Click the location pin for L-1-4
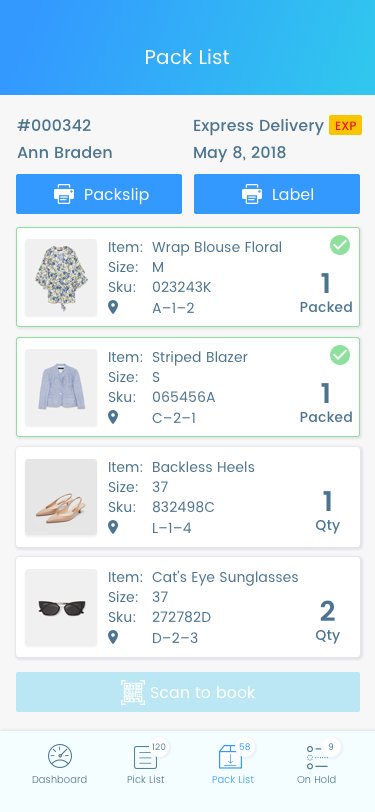 (113, 527)
